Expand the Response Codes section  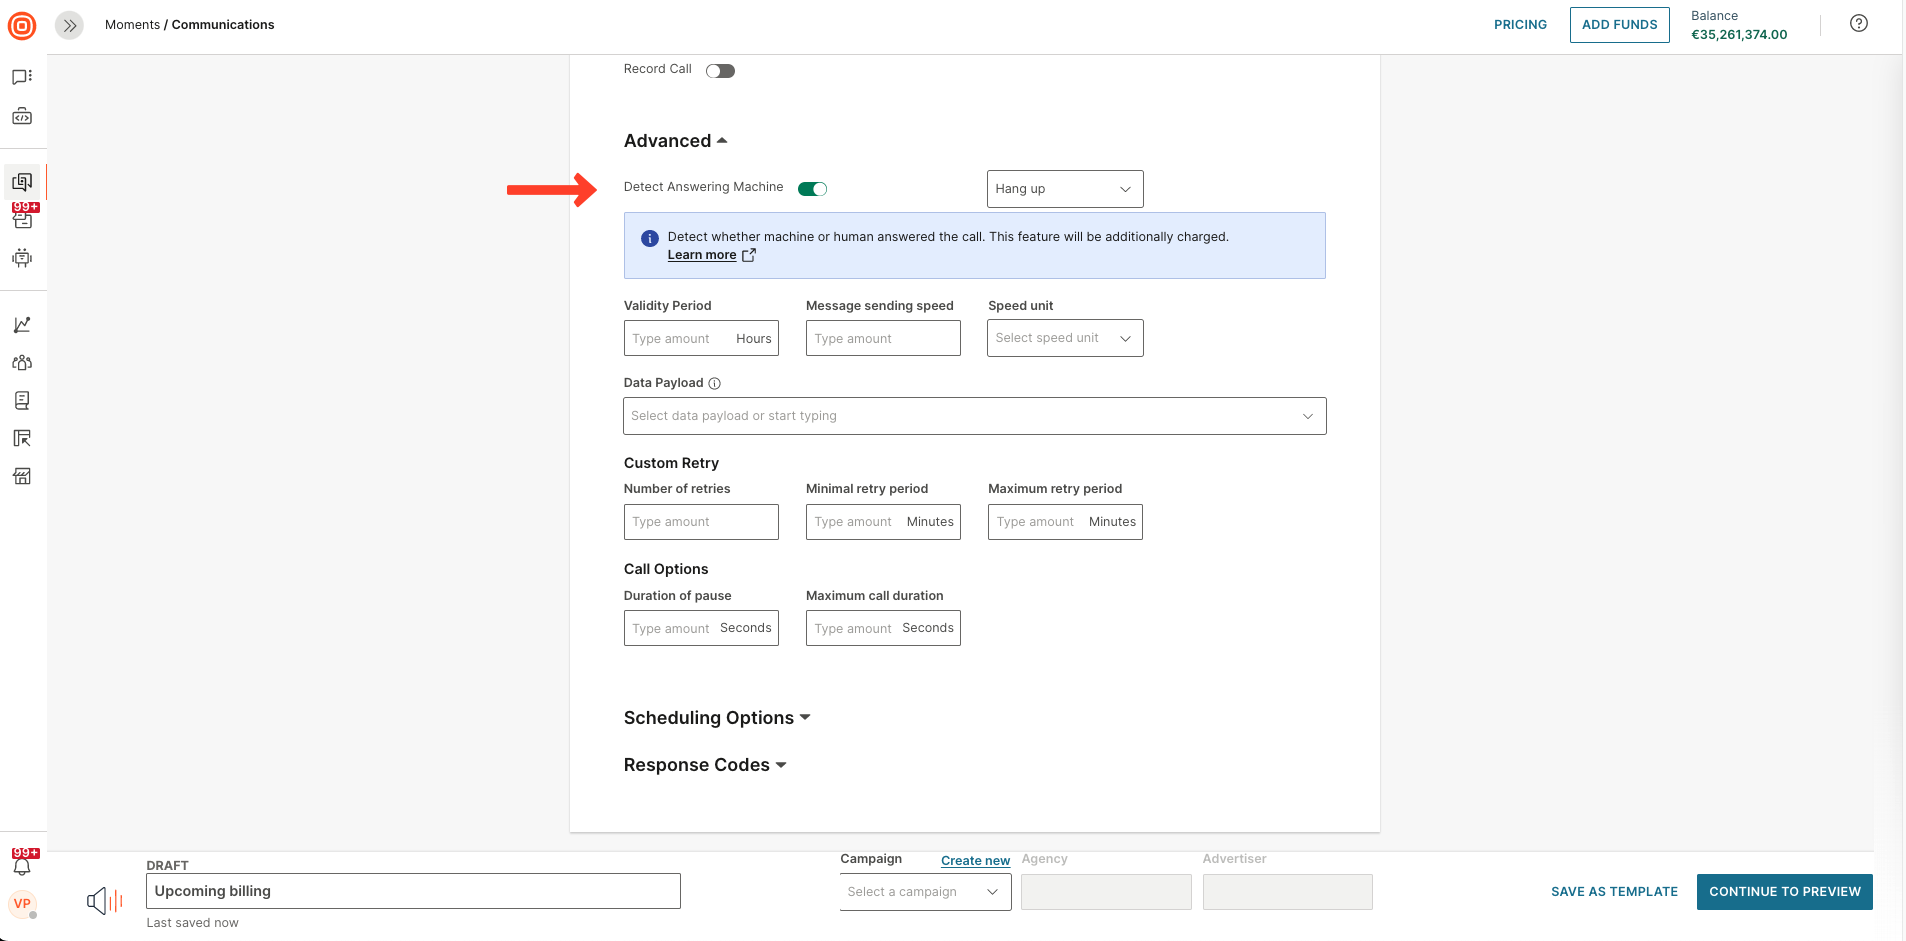(x=704, y=765)
